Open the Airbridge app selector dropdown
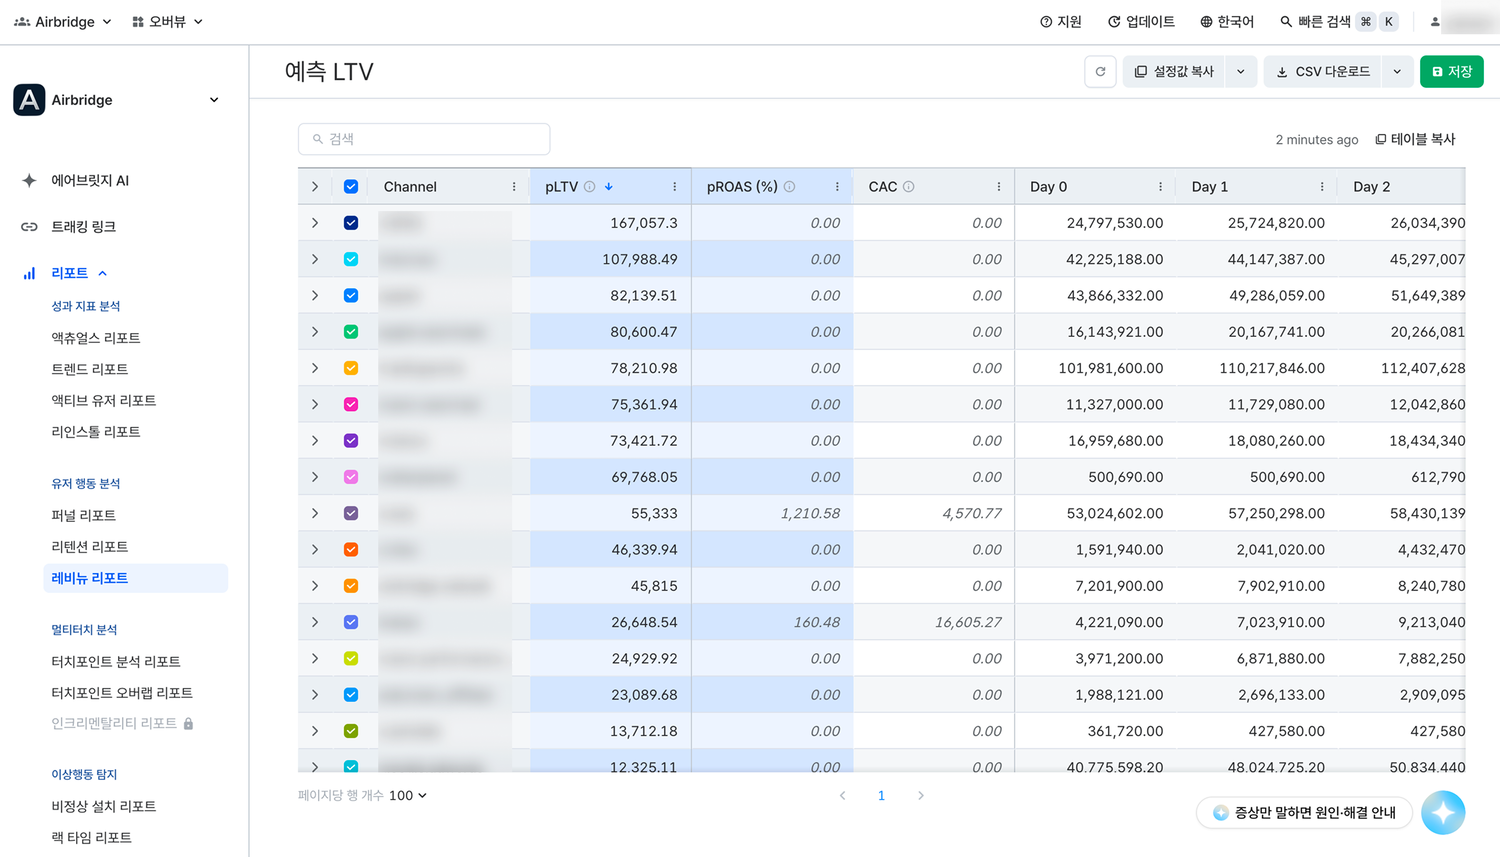Screen dimensions: 1500x857 214,100
